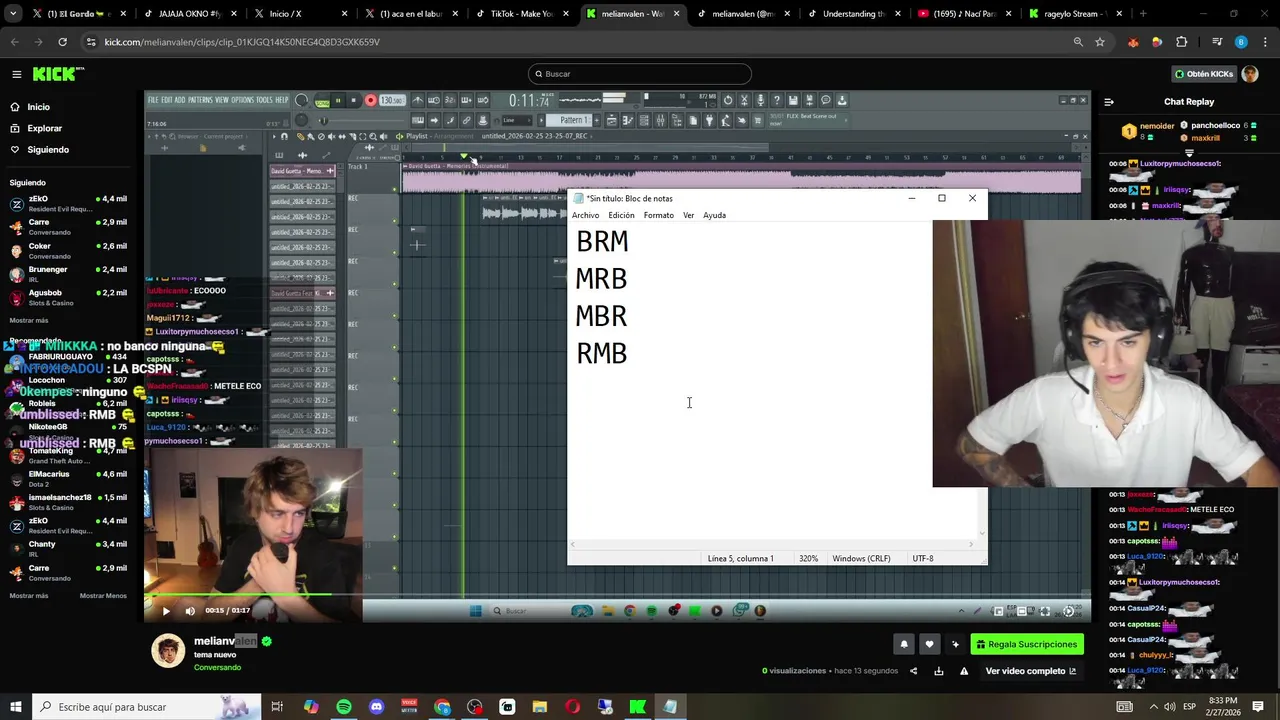Open a new browser tab
Viewport: 1280px width, 720px height.
coord(1143,14)
